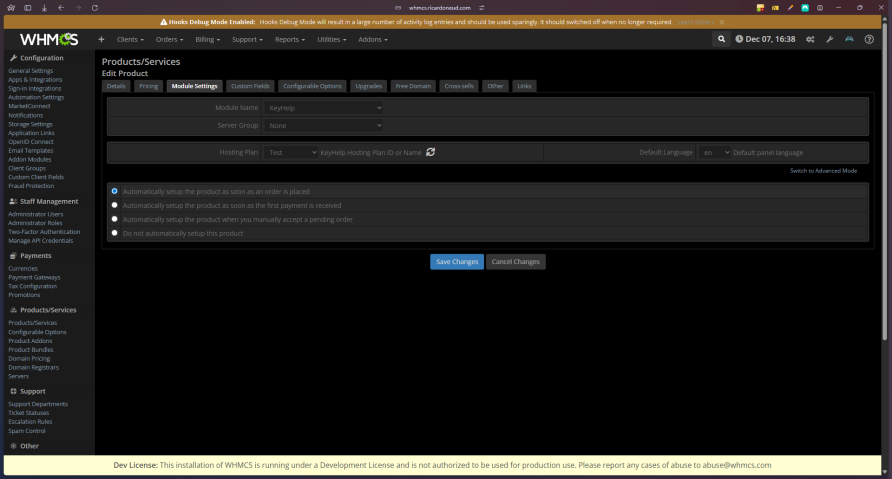Expand the Reports menu
Screen dimensions: 892x479
click(290, 39)
